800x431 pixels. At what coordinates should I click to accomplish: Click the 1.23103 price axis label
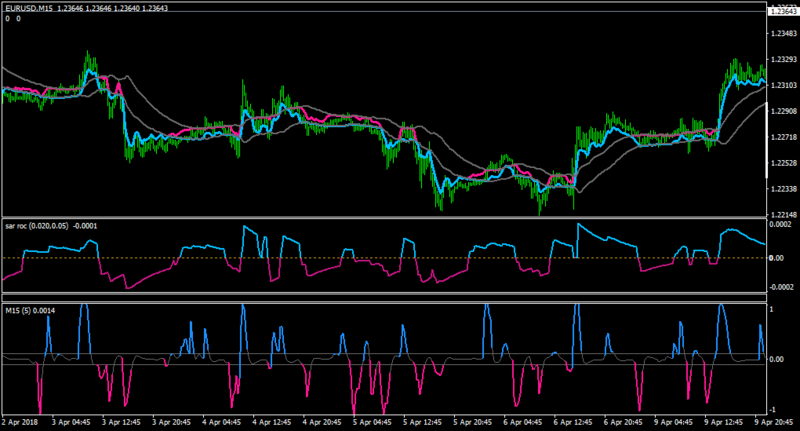tap(784, 85)
